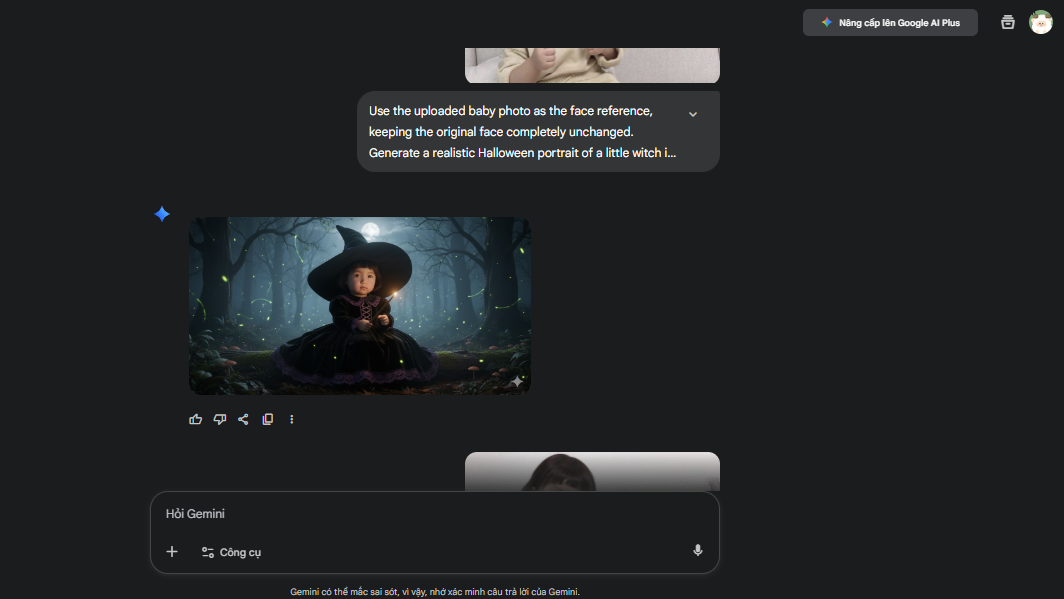Open the sheep profile avatar account menu
The image size is (1064, 599).
click(1040, 22)
